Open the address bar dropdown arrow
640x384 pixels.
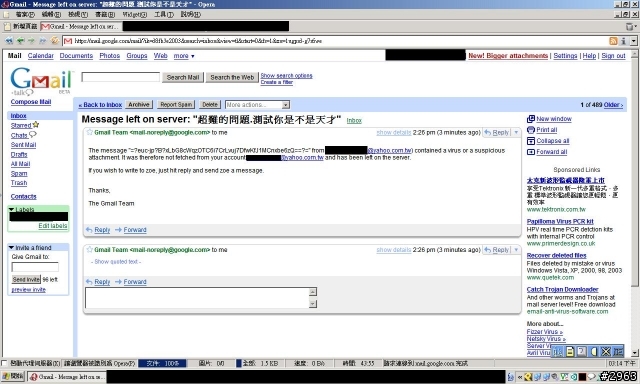tap(633, 41)
